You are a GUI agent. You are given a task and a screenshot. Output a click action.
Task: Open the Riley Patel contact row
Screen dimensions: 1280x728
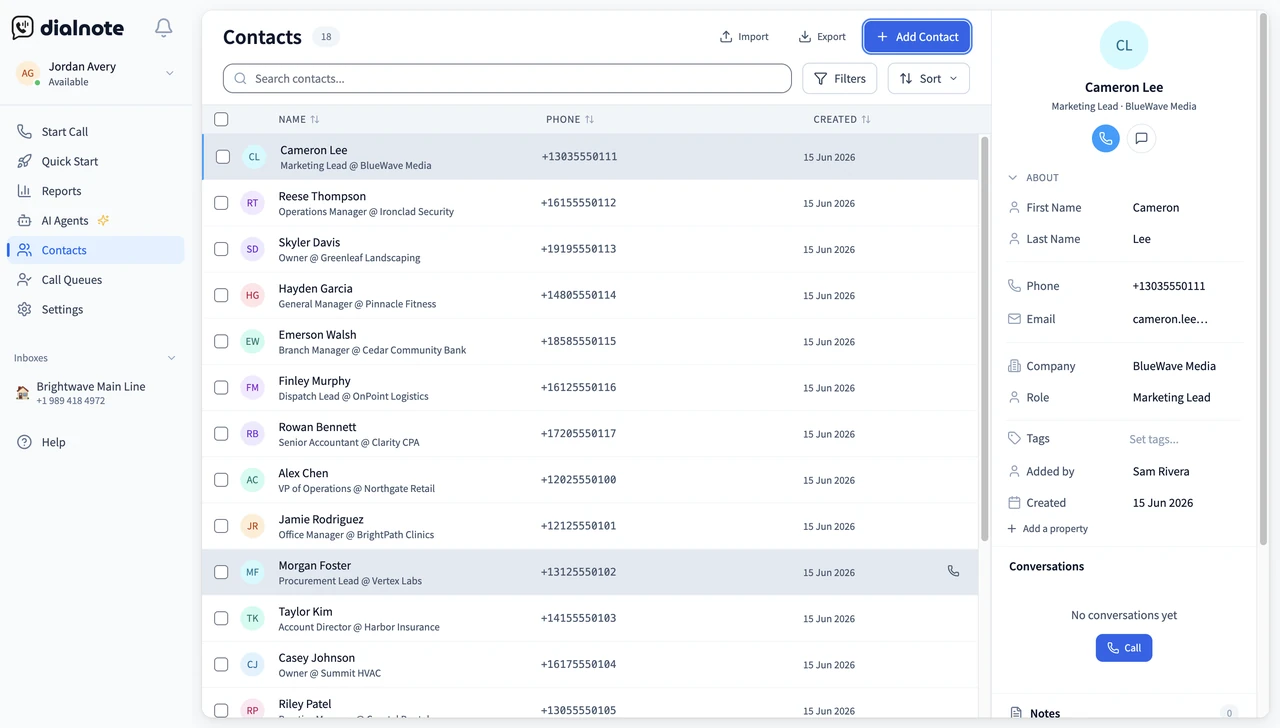[590, 705]
